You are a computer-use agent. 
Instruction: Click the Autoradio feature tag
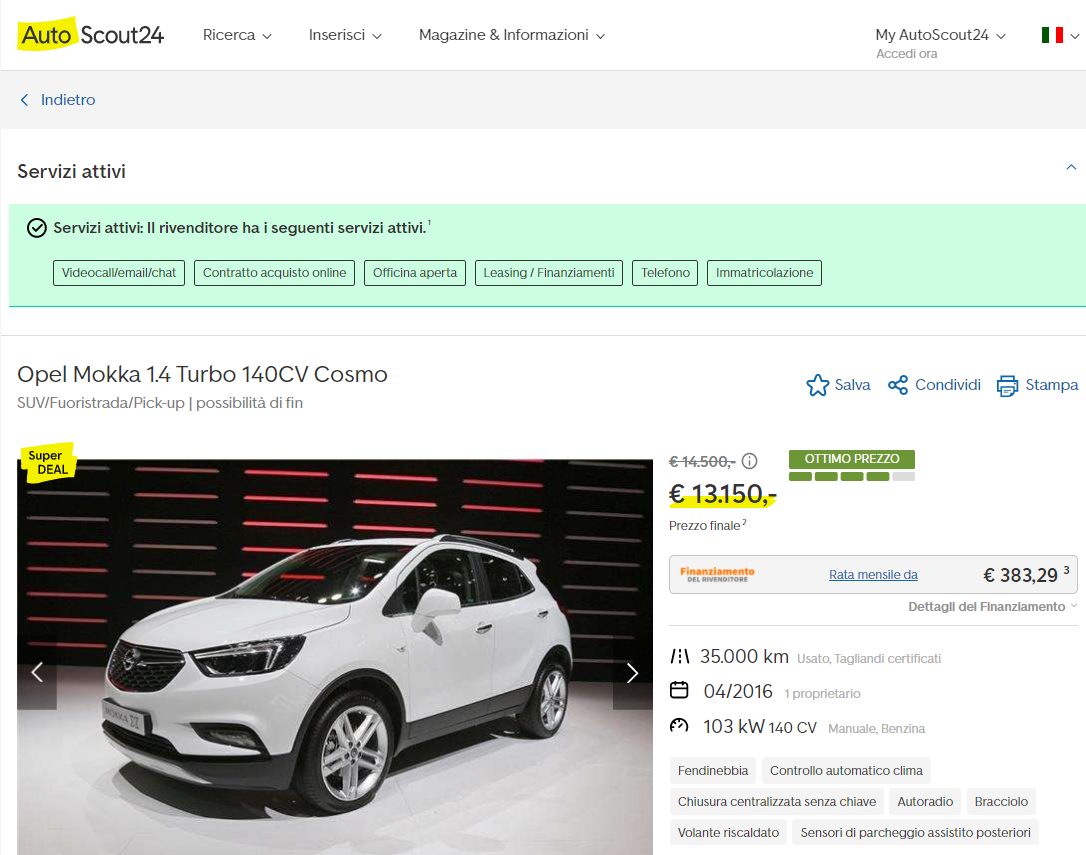pos(925,802)
